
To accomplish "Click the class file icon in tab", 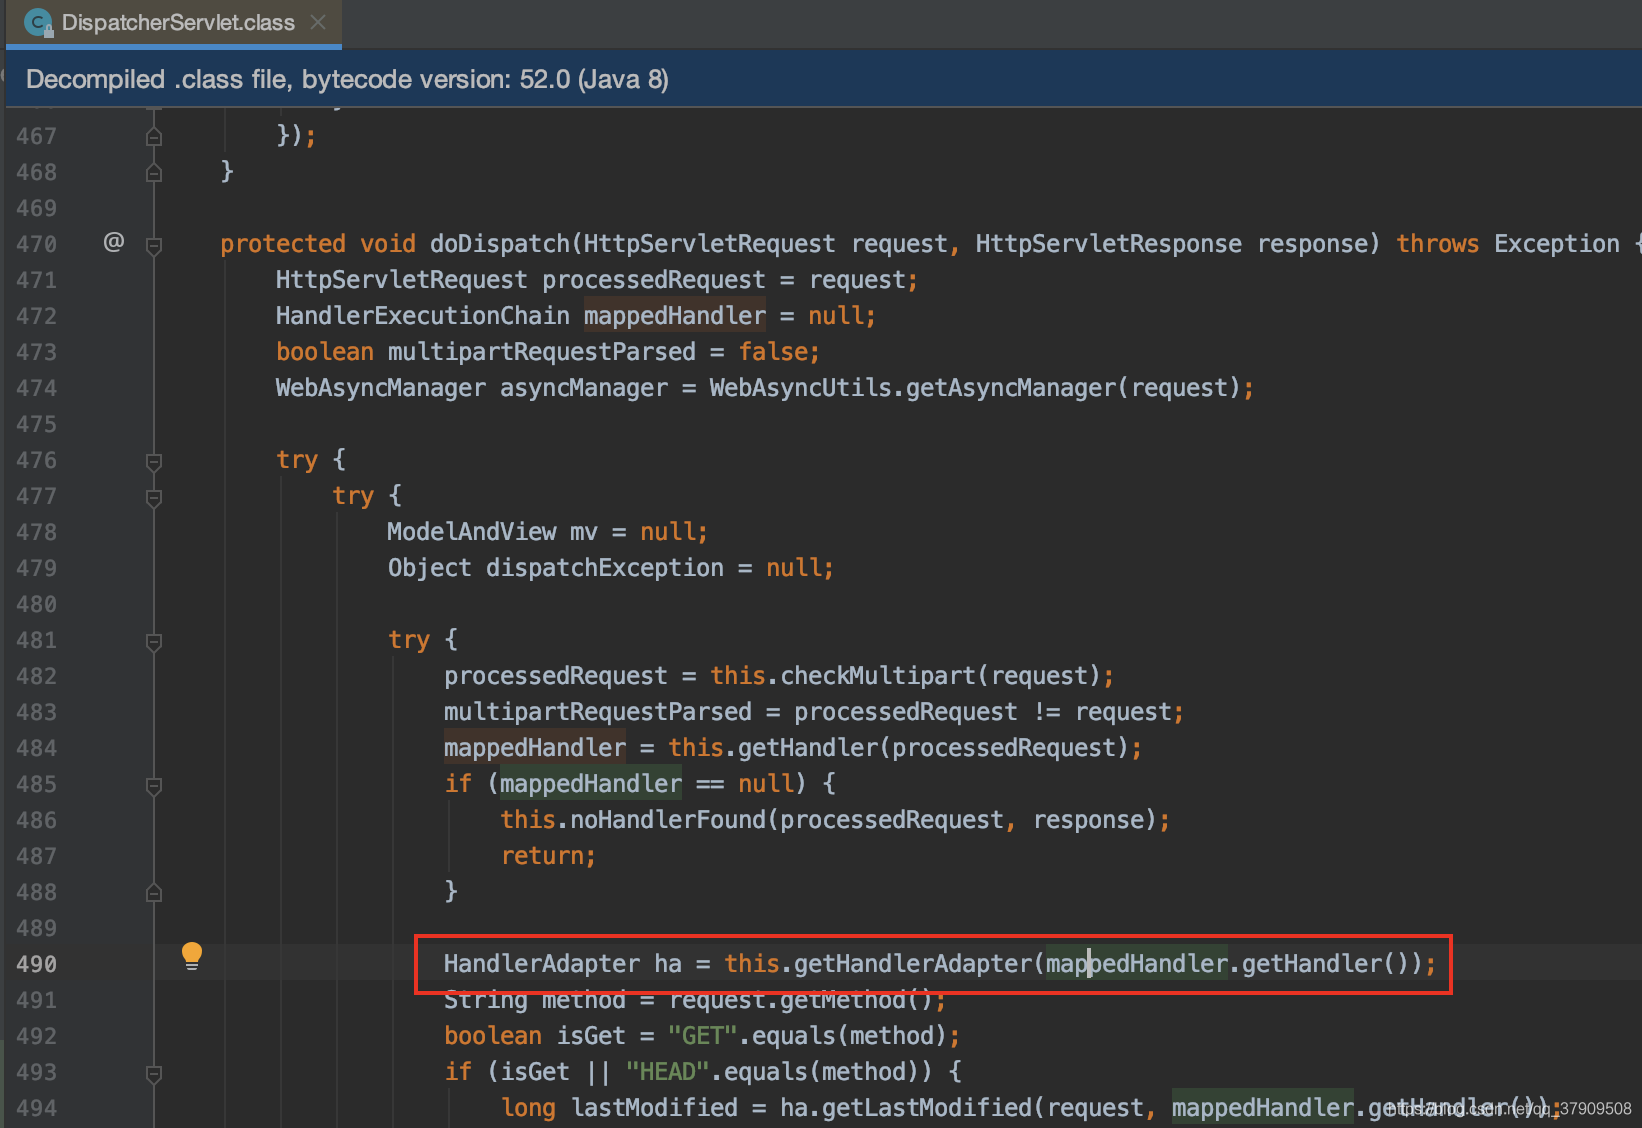I will [38, 23].
